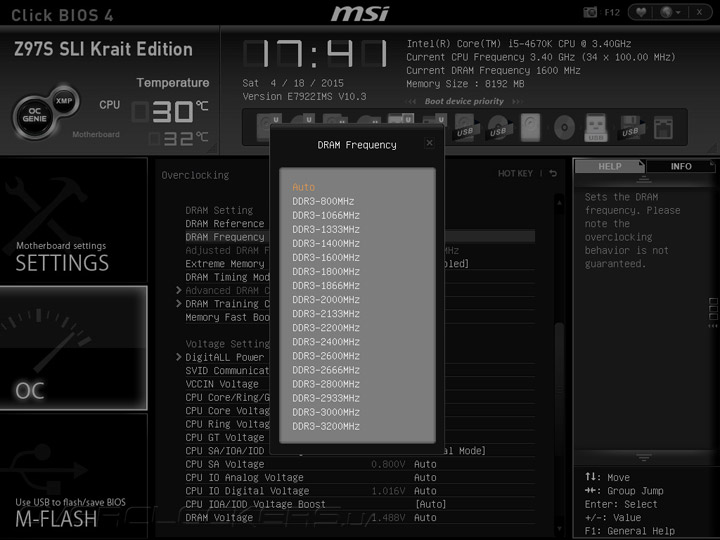
Task: Choose DDR3-2933MHz frequency
Action: tap(326, 398)
